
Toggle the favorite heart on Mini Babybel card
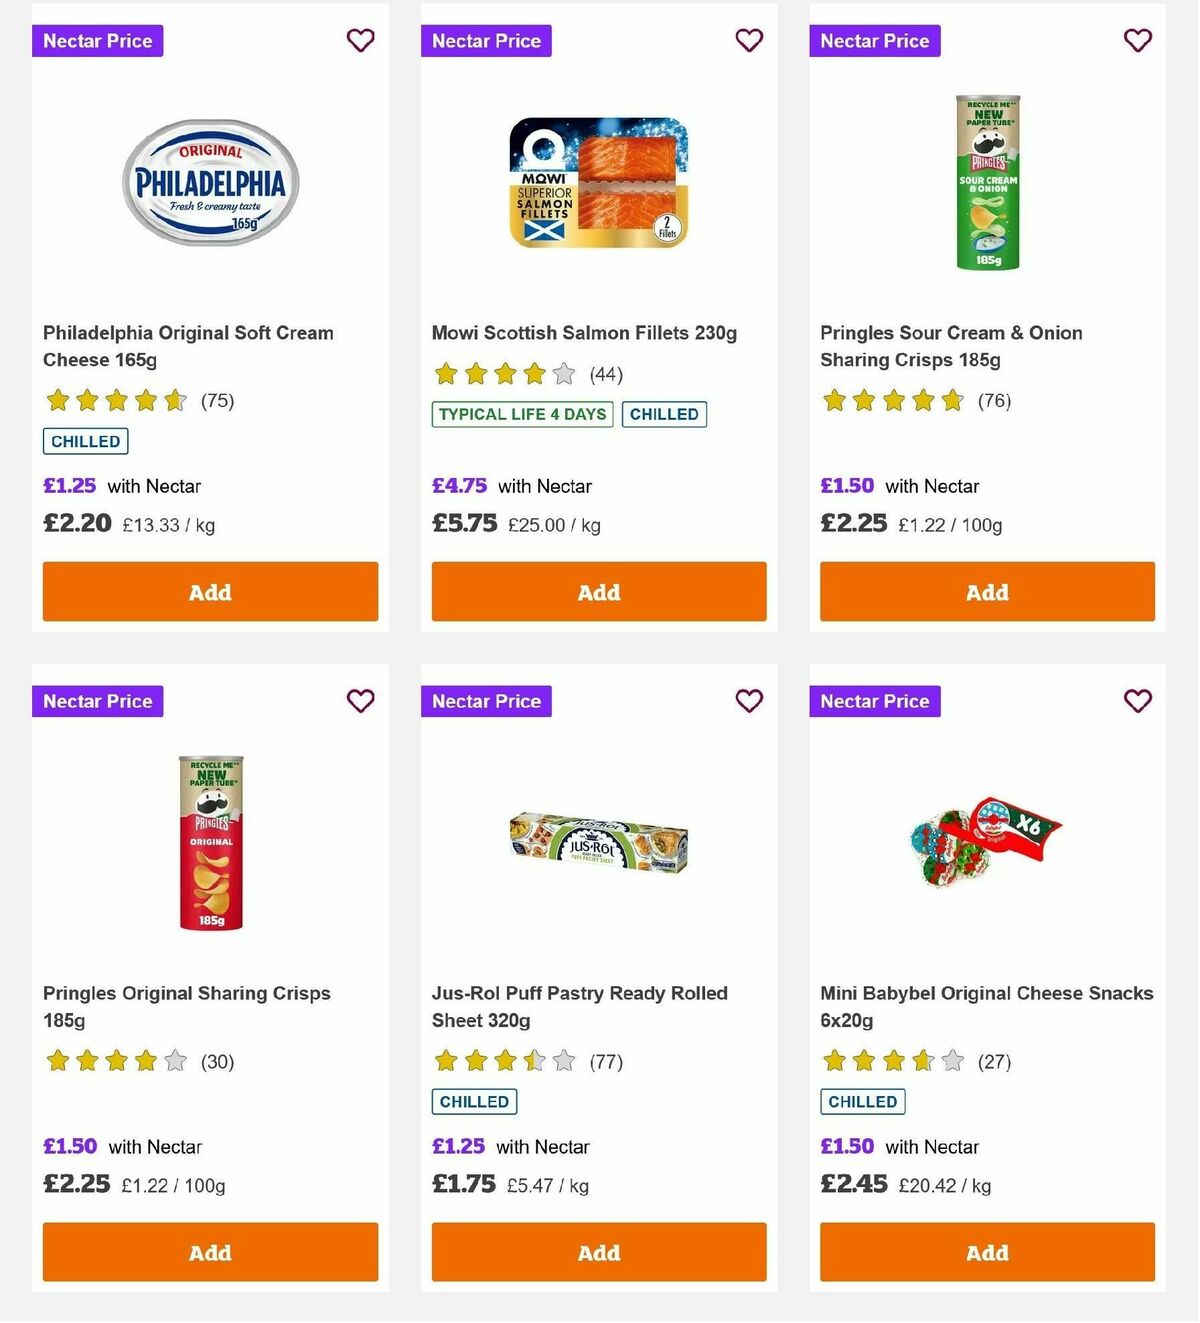[1137, 701]
